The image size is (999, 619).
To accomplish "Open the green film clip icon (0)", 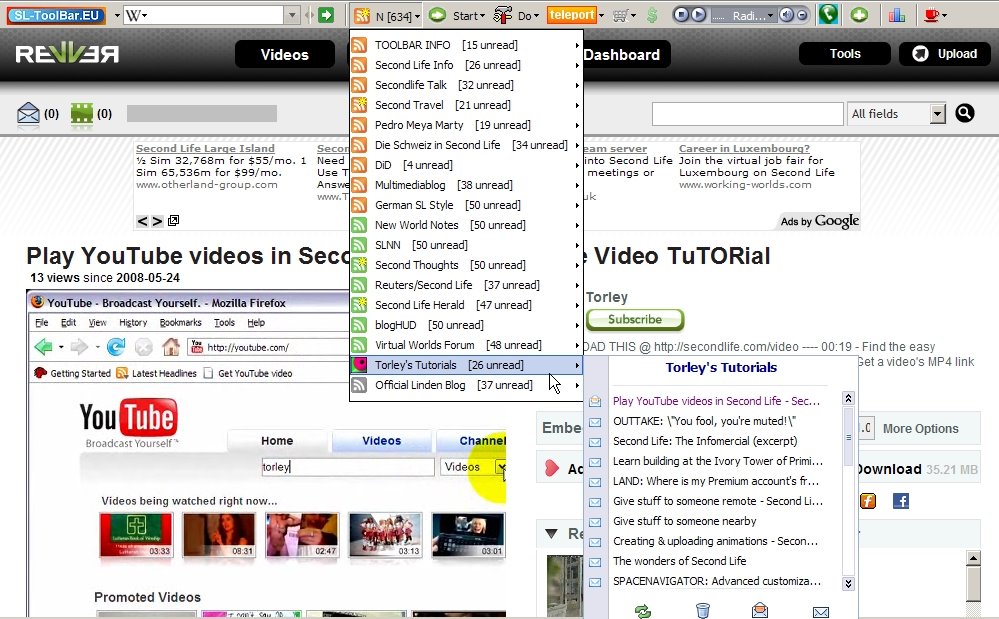I will [x=82, y=113].
